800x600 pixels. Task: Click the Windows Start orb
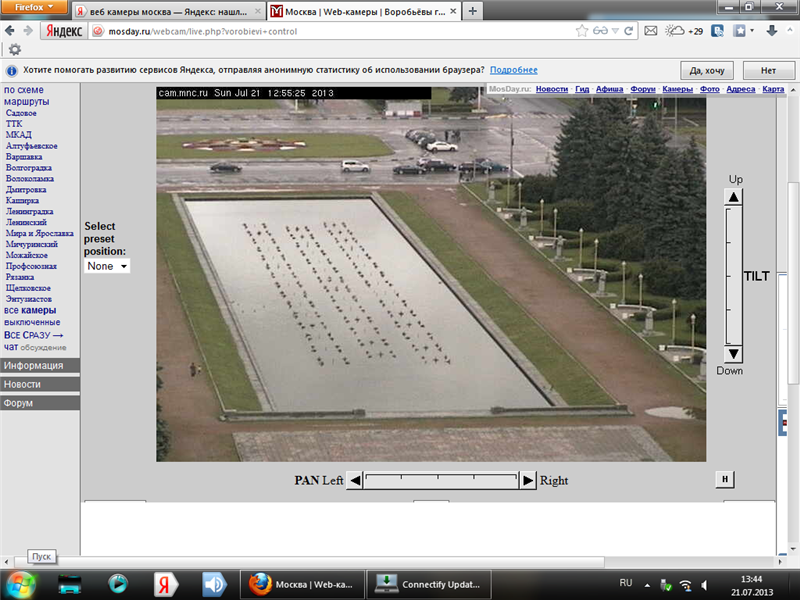pyautogui.click(x=19, y=585)
